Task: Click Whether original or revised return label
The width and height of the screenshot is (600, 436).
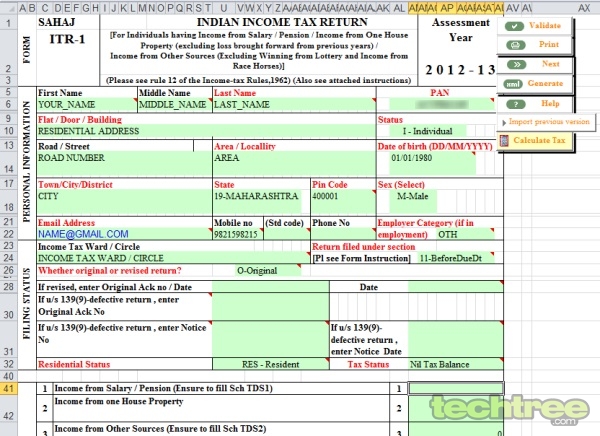Action: (110, 271)
